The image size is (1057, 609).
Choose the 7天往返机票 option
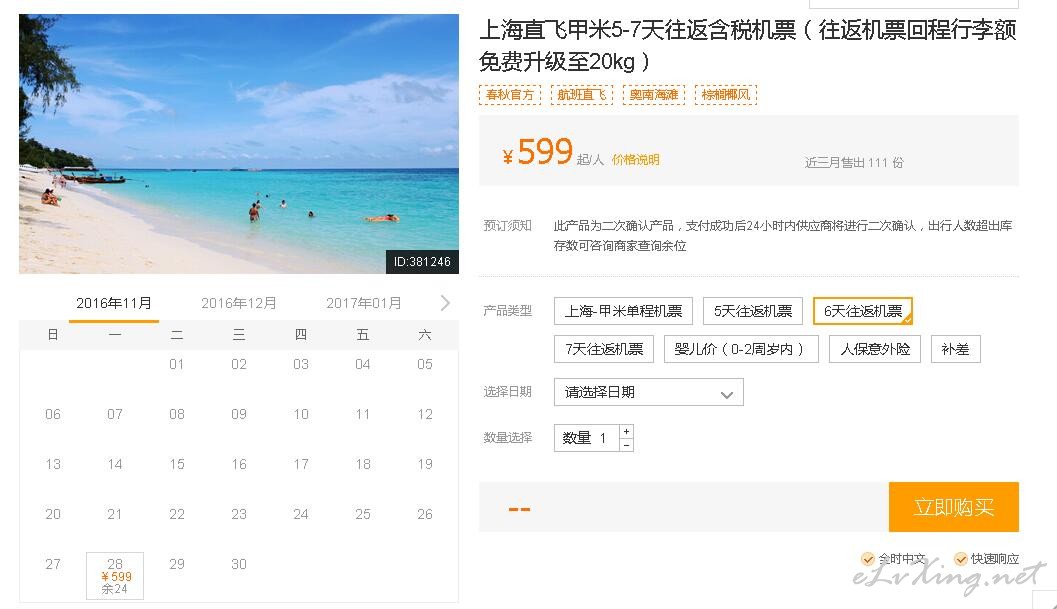603,349
